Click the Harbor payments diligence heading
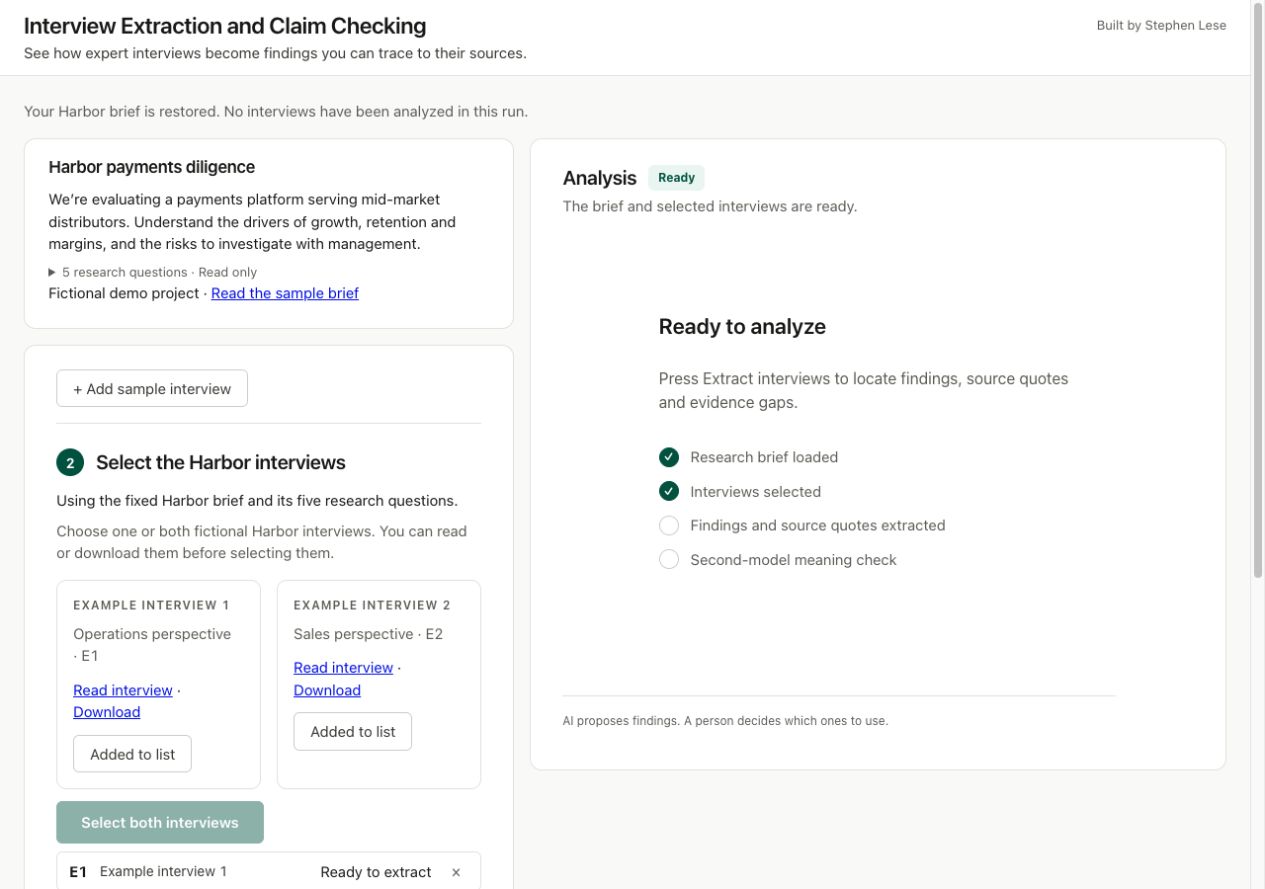The image size is (1265, 889). [152, 167]
